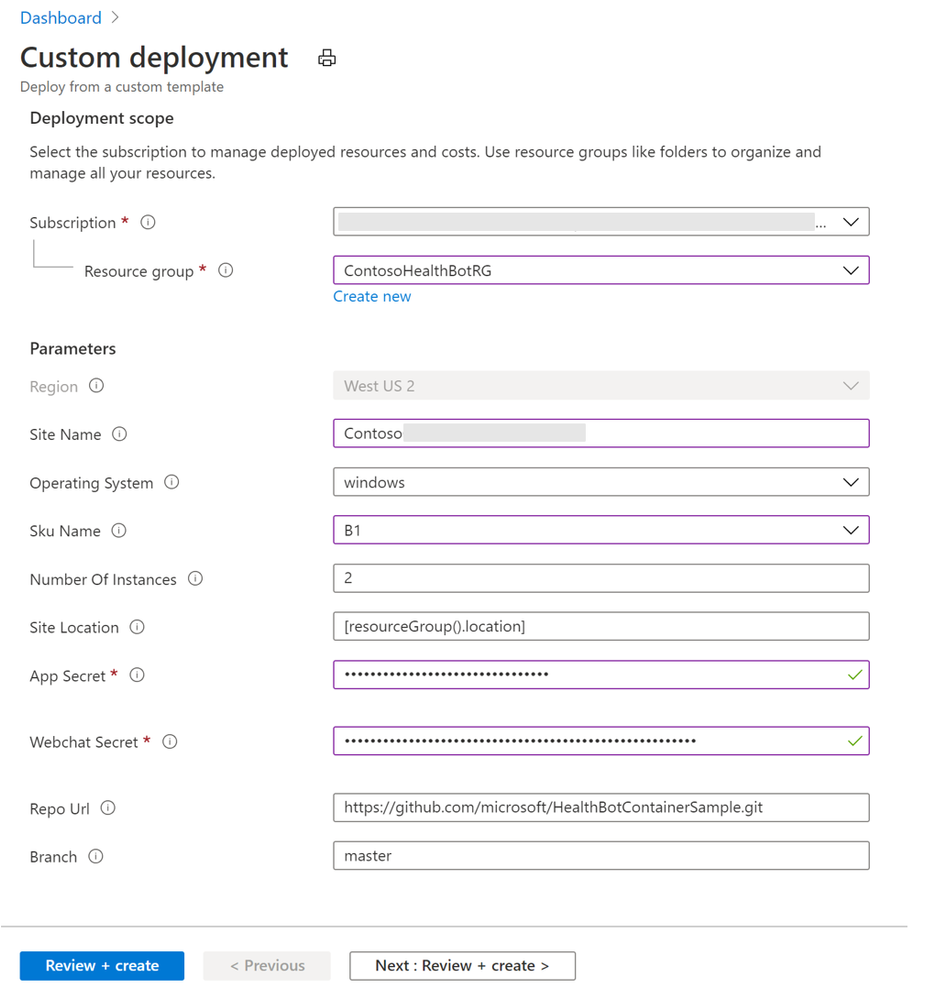
Task: Click the blue Review + create button
Action: tap(102, 966)
